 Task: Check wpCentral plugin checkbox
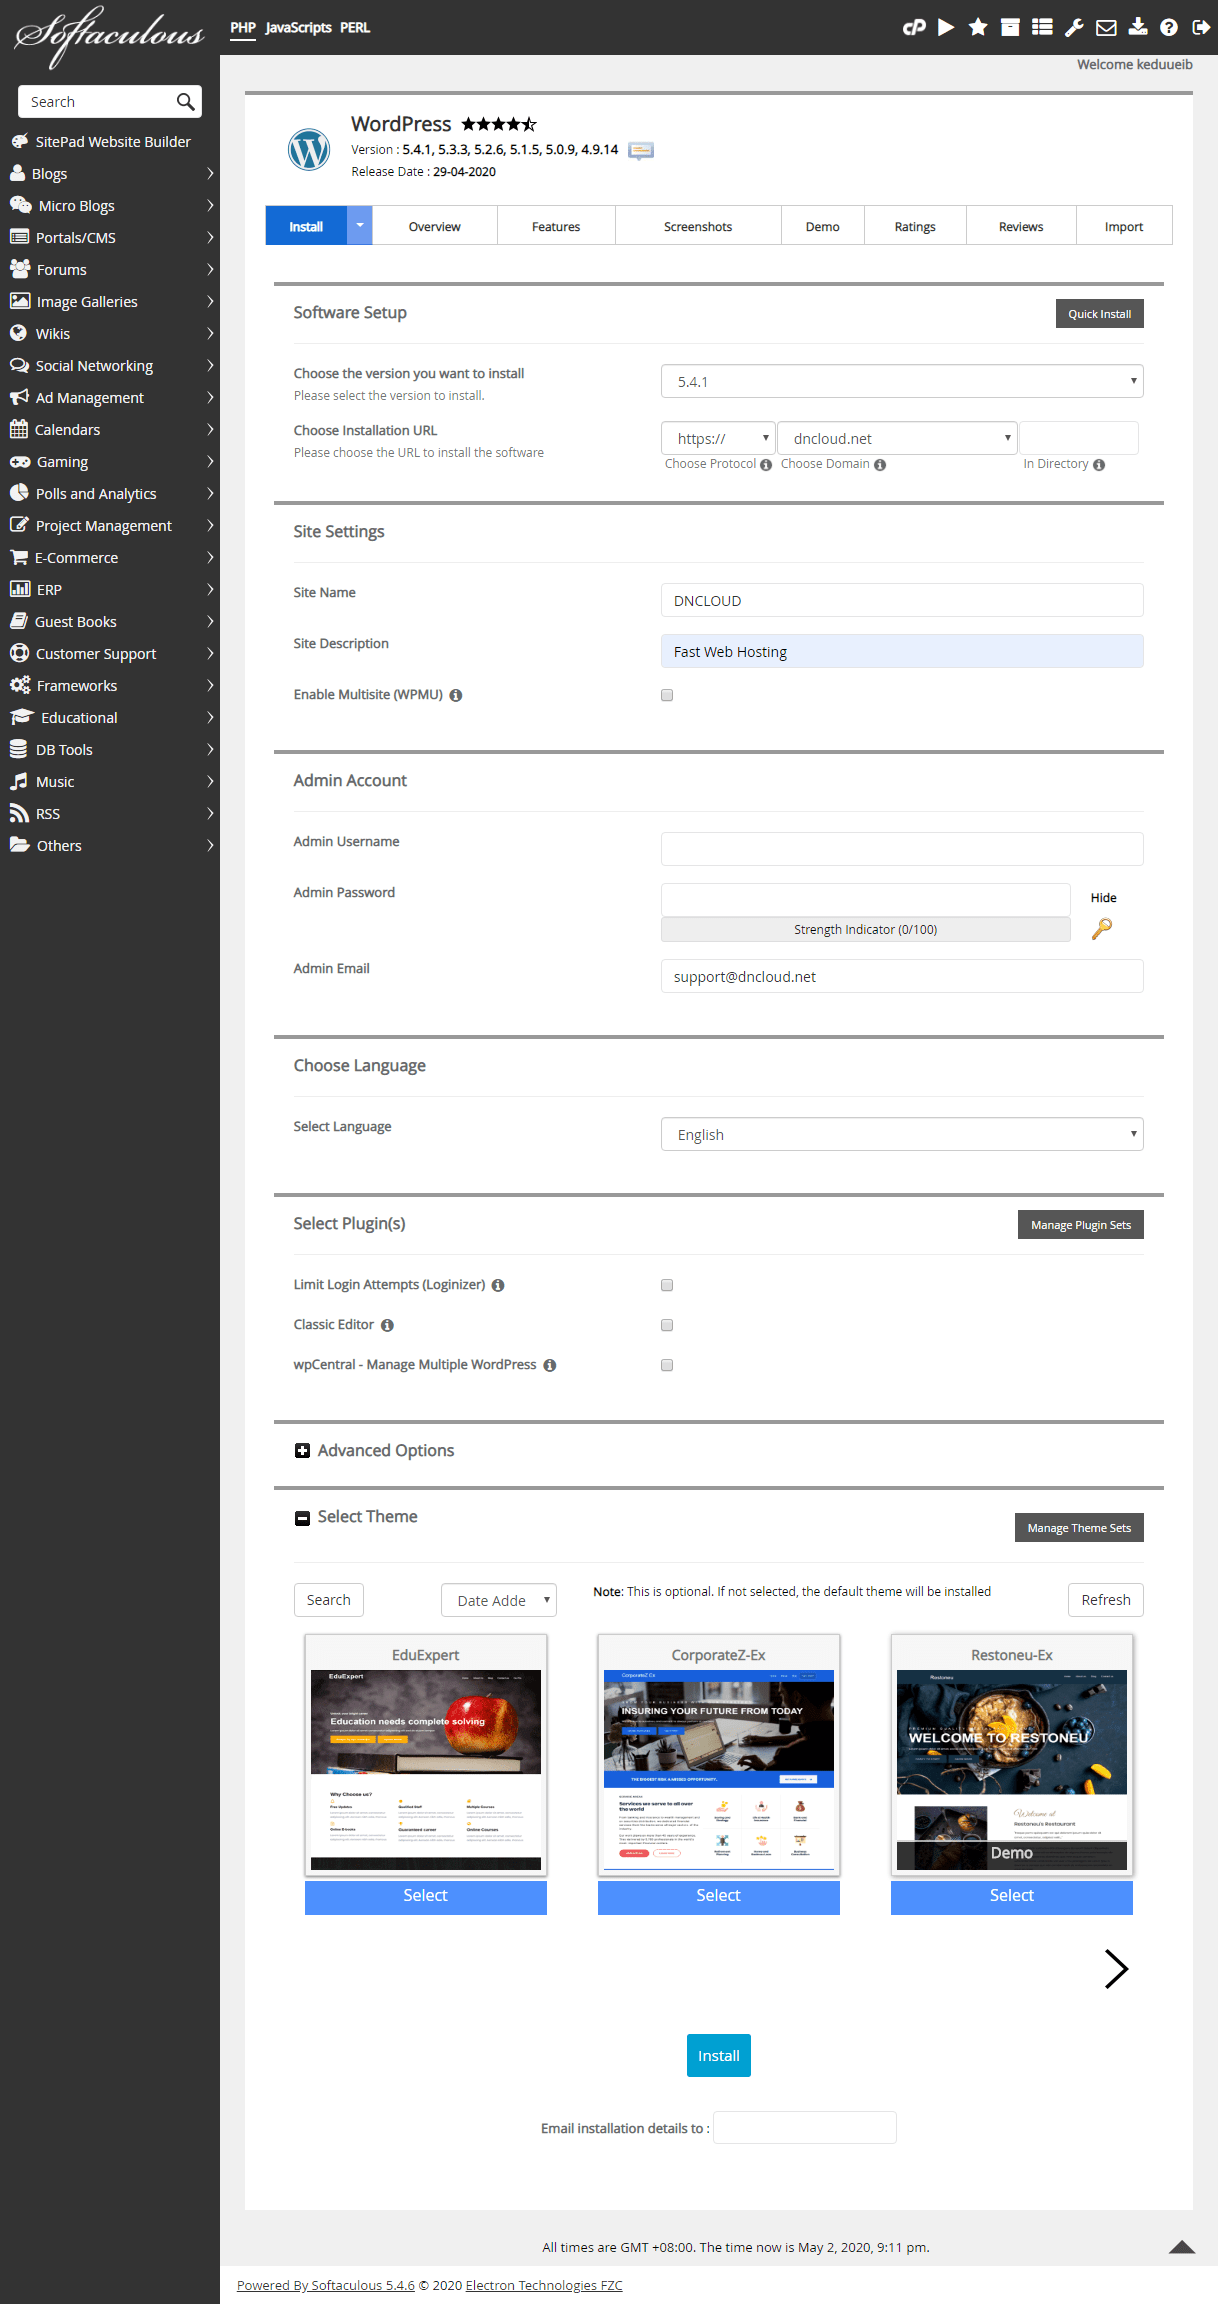pyautogui.click(x=667, y=1365)
